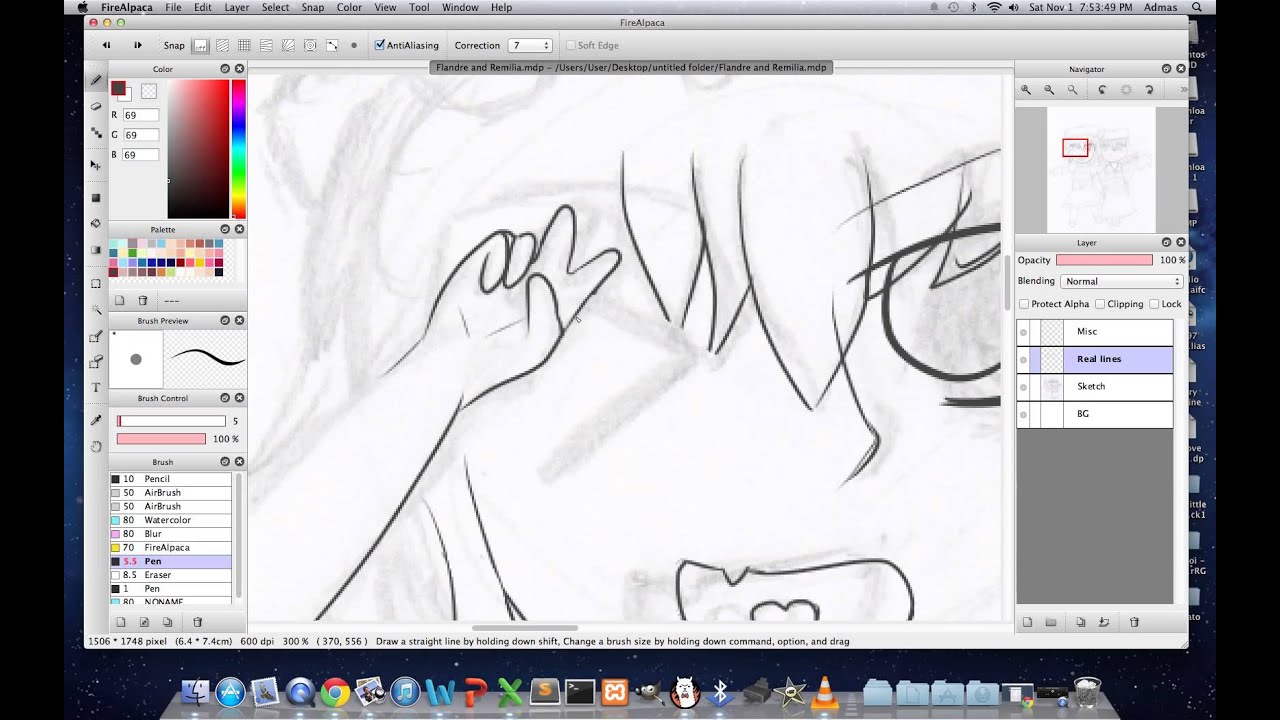Toggle the Soft Edge checkbox
Screen dimensions: 1280x720
click(571, 45)
